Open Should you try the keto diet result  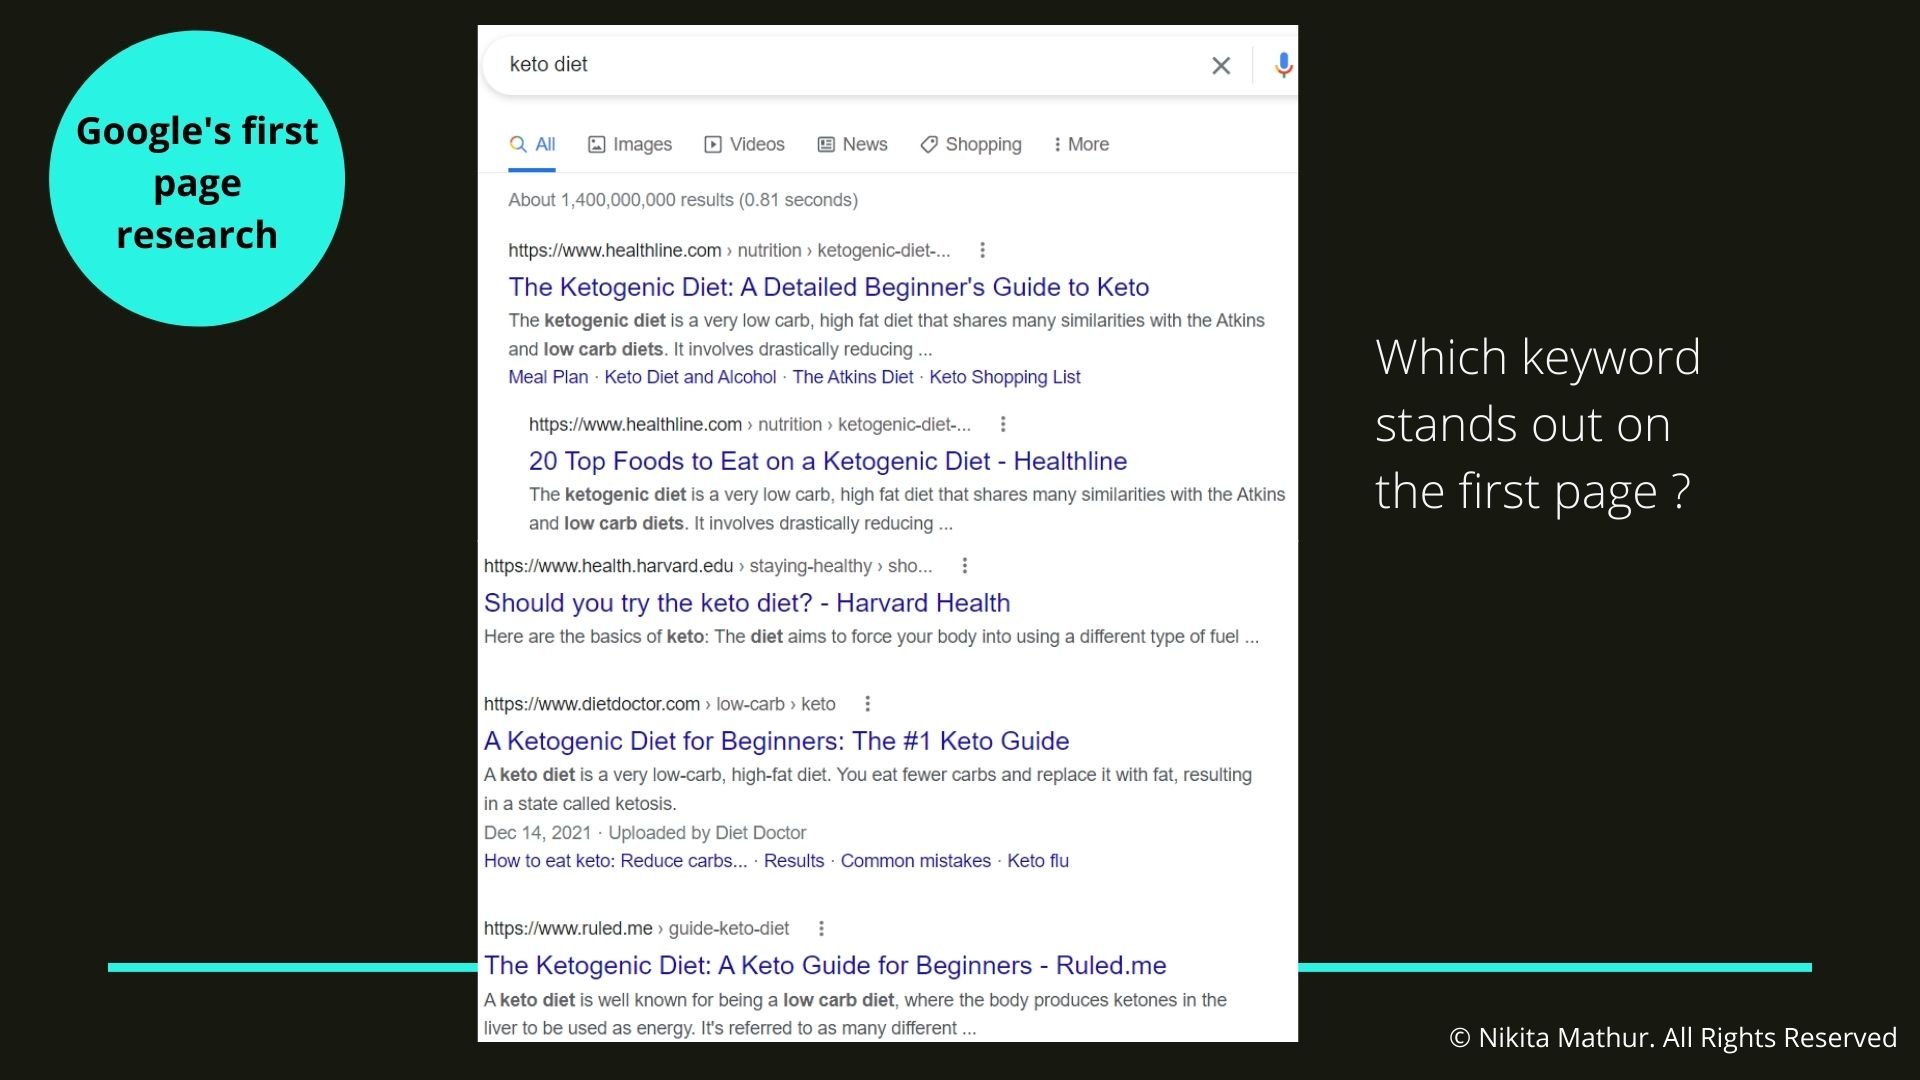tap(747, 603)
